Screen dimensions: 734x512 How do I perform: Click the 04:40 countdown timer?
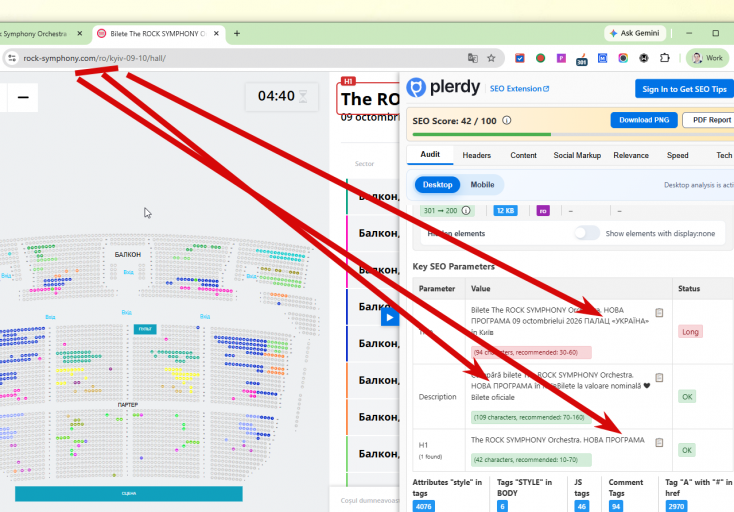pyautogui.click(x=276, y=96)
